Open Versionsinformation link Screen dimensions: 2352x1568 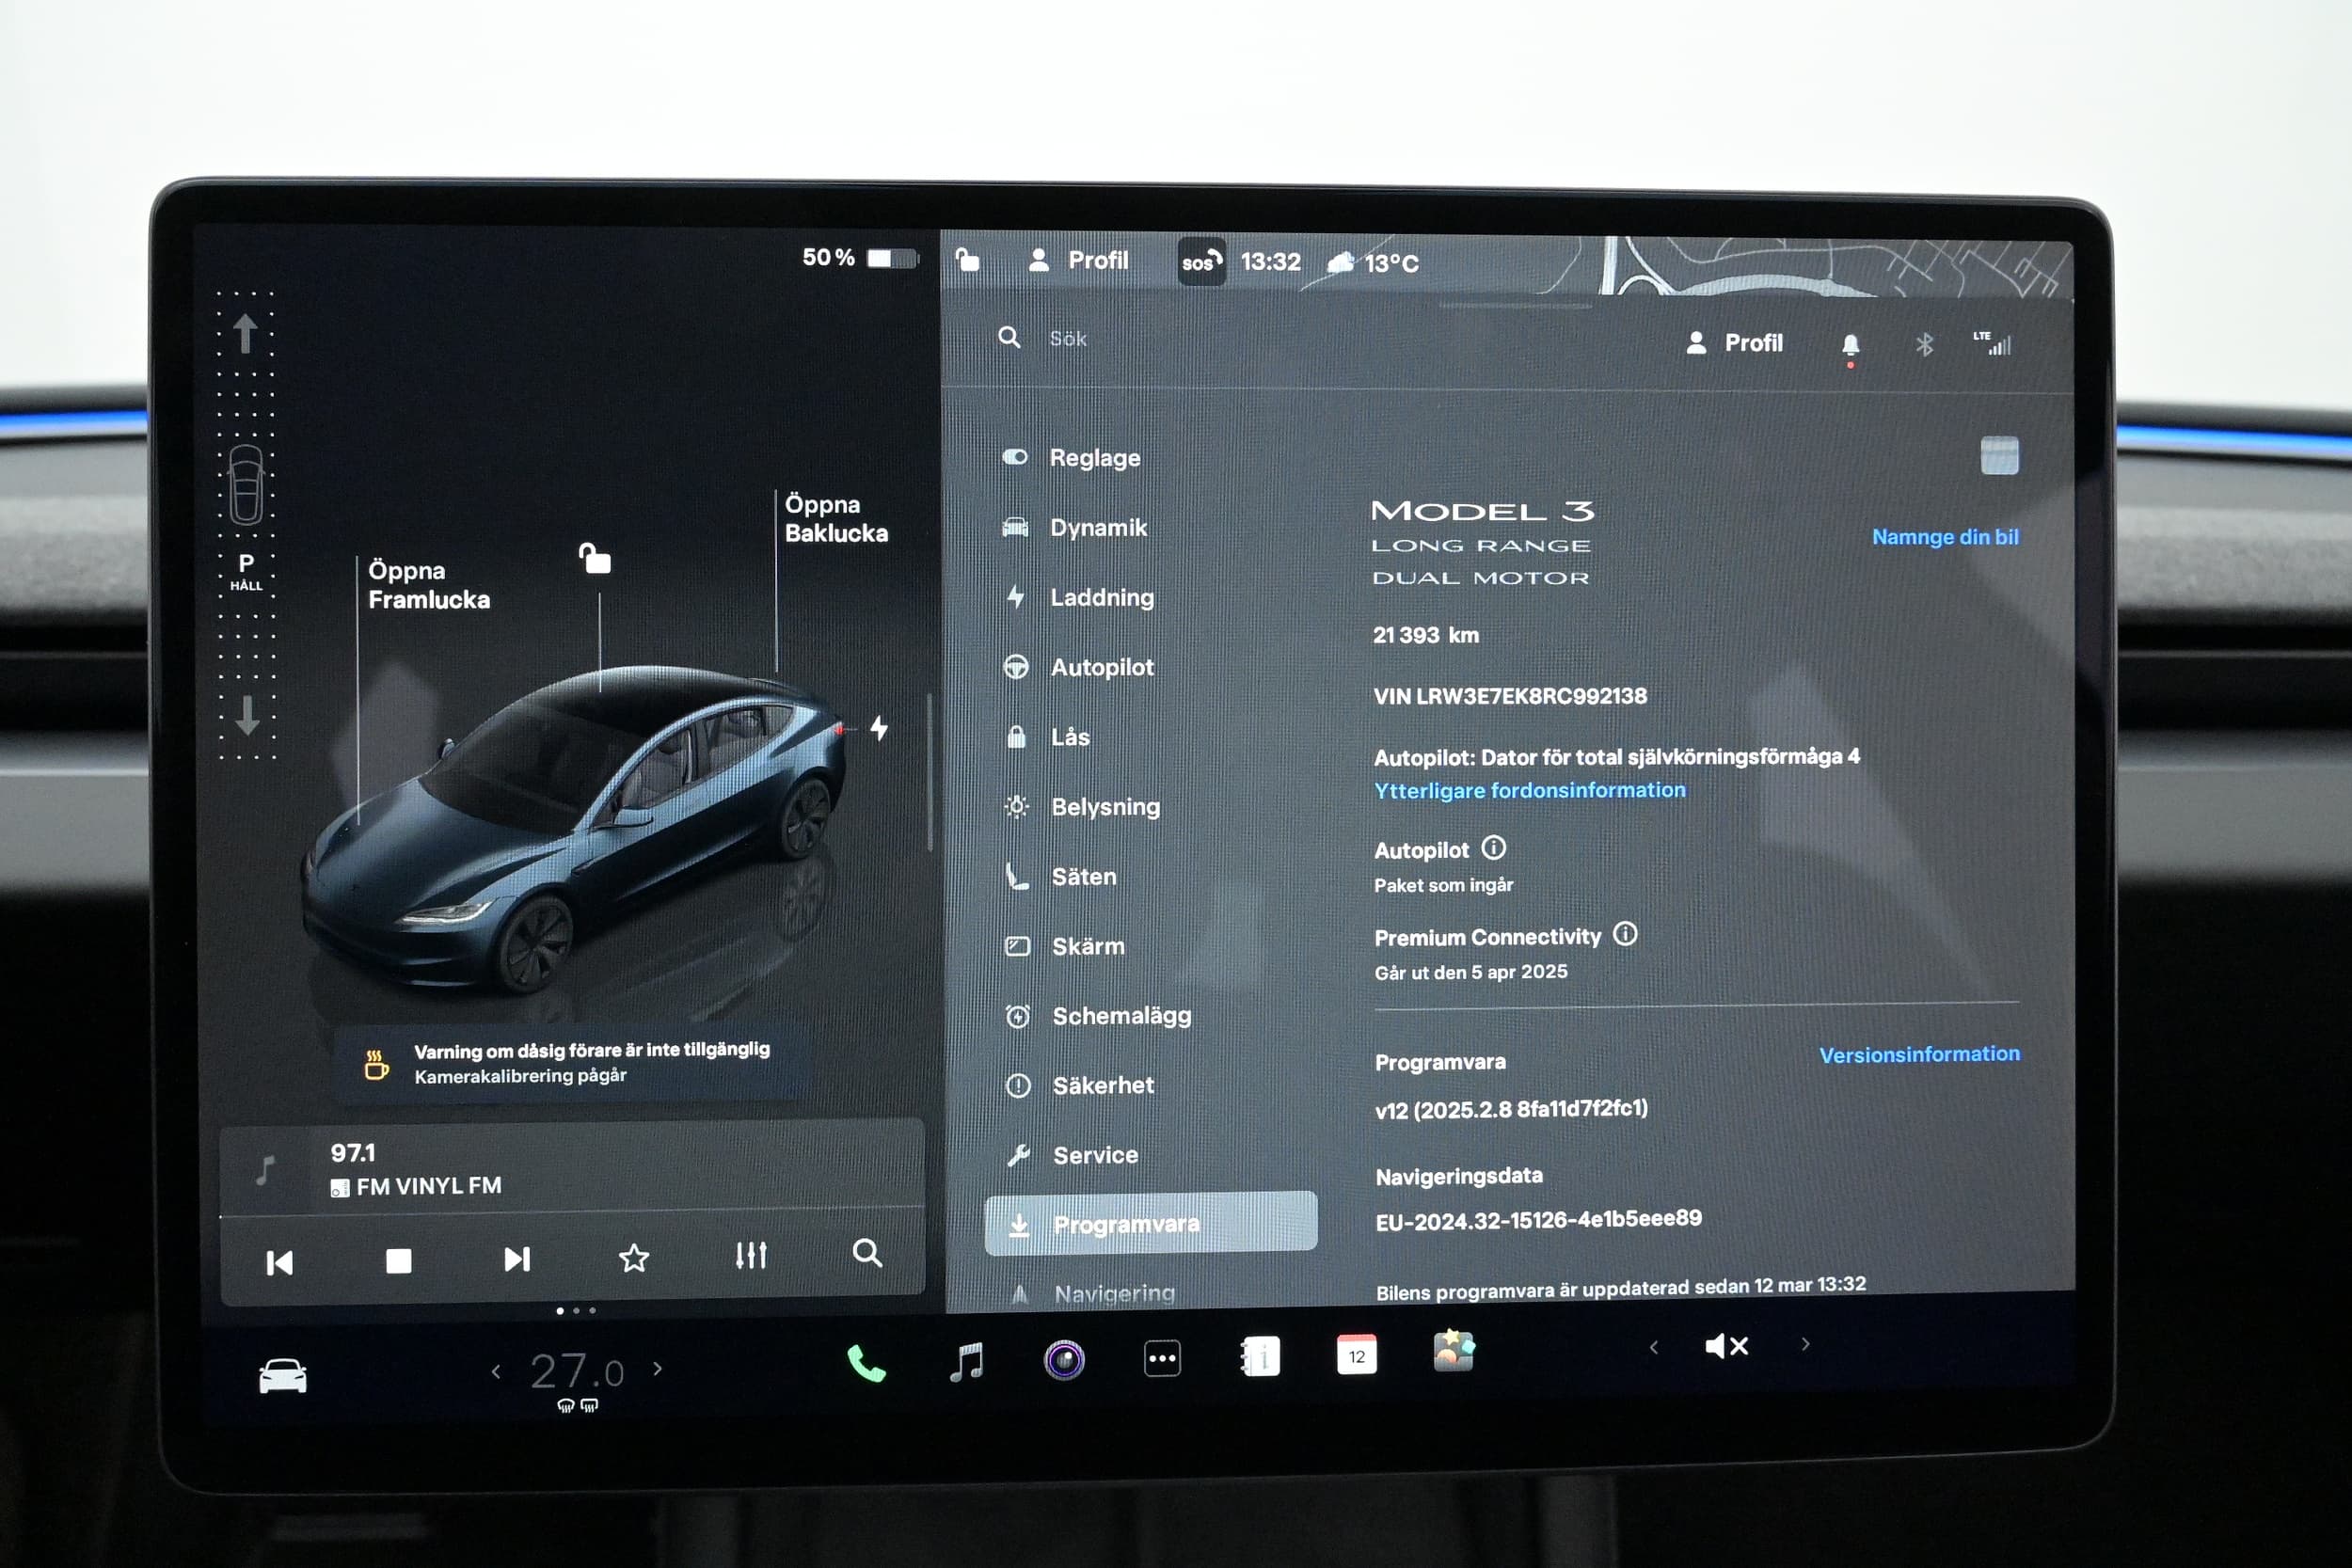tap(1919, 1054)
